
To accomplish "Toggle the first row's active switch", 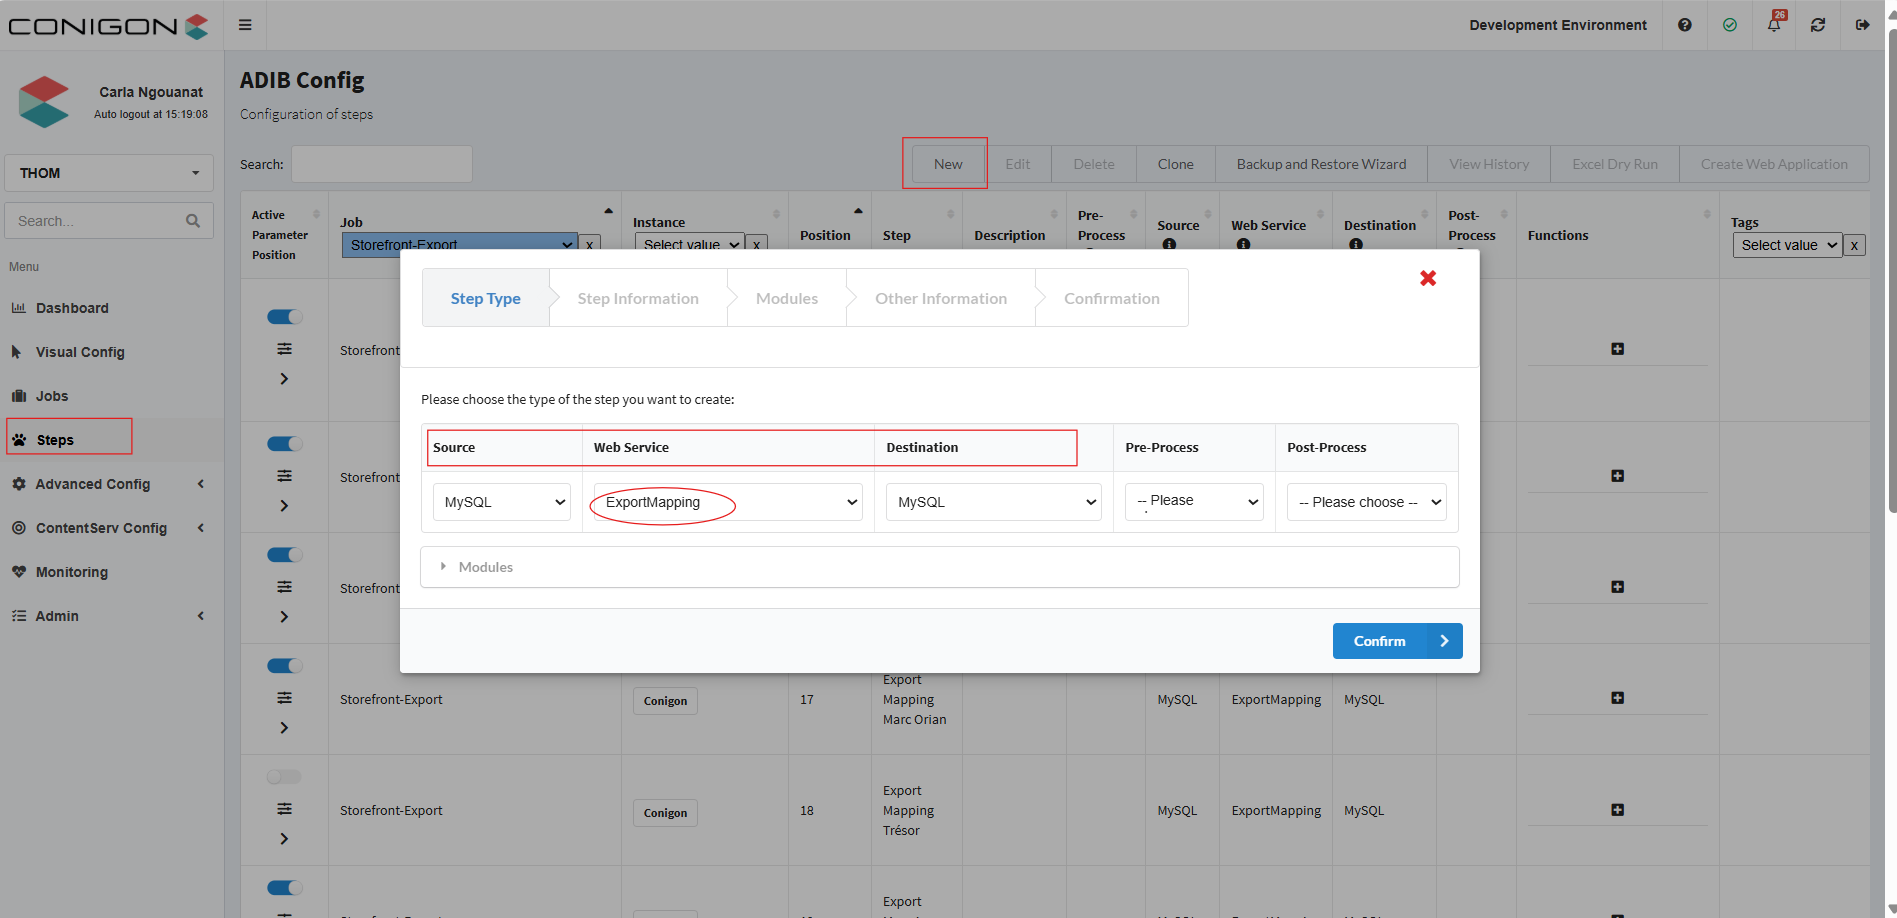I will pos(284,317).
